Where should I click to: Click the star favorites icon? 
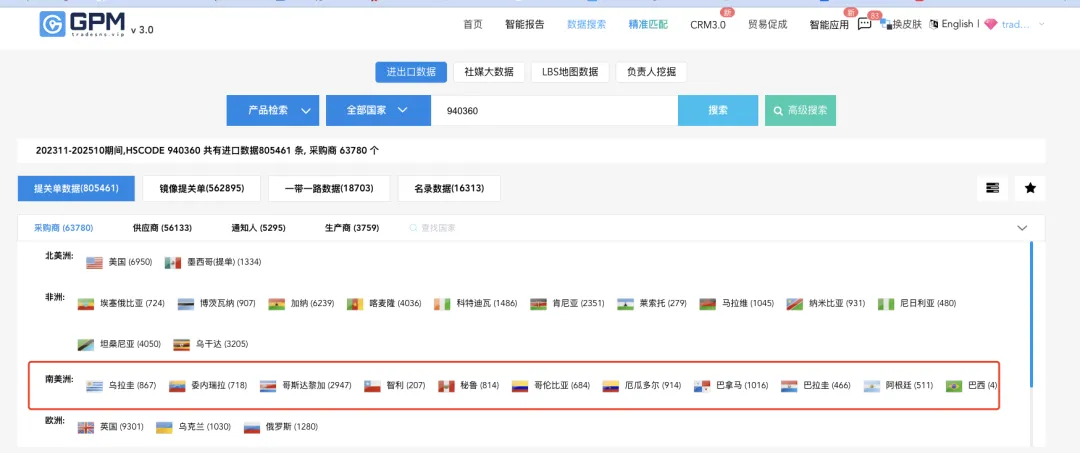[x=1030, y=187]
